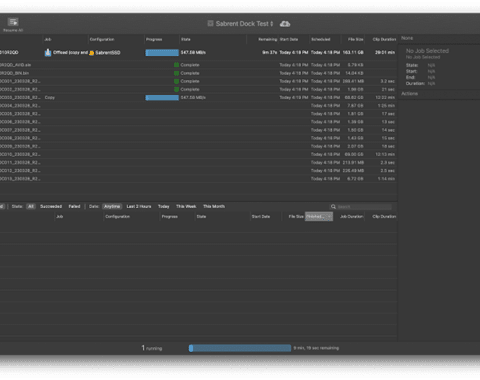Click the 7.67 GB file size cell
The image size is (480, 380).
click(x=355, y=106)
